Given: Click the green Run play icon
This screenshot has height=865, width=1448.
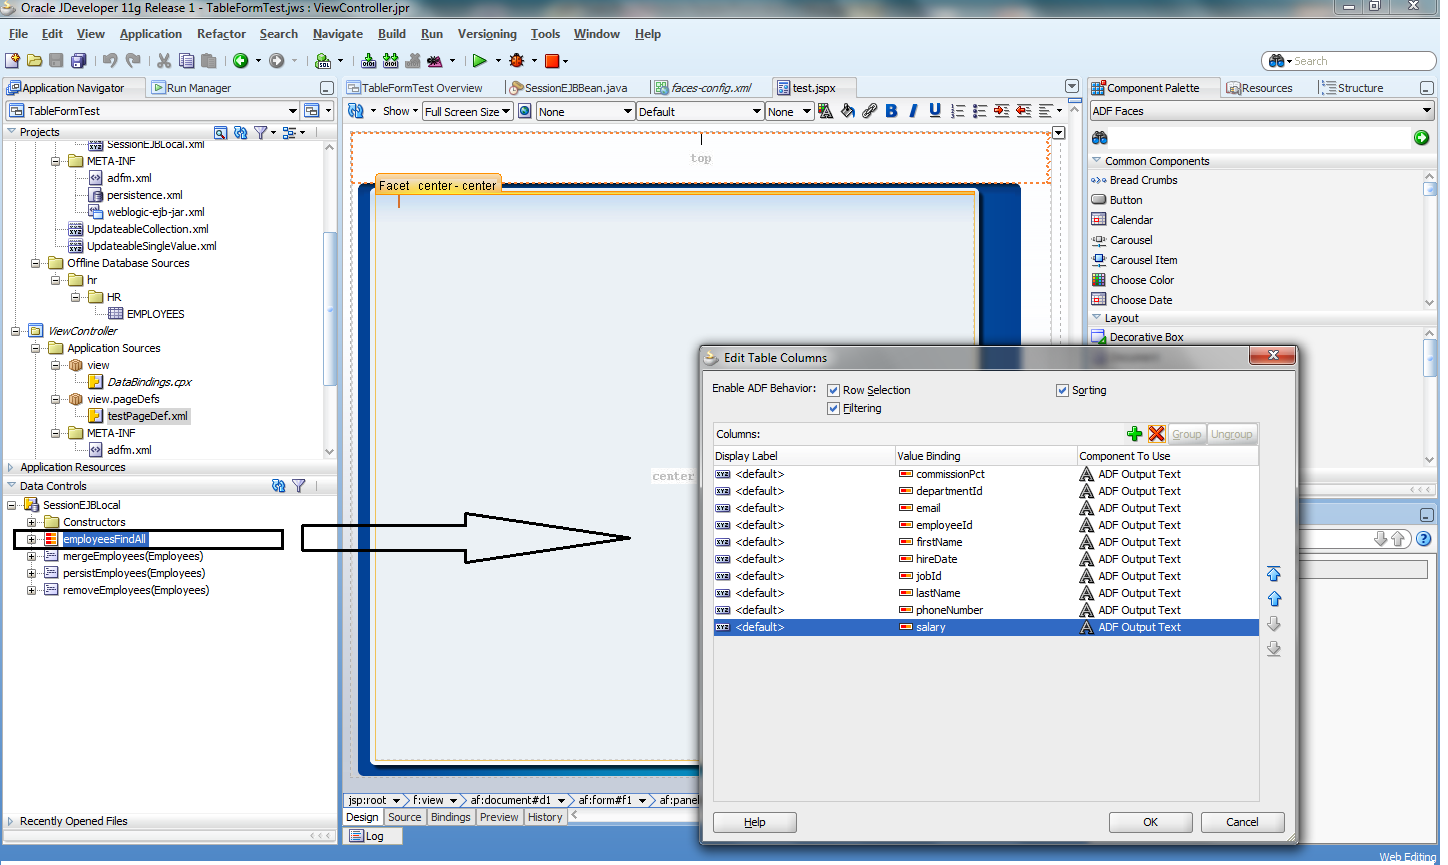Looking at the screenshot, I should pyautogui.click(x=480, y=61).
